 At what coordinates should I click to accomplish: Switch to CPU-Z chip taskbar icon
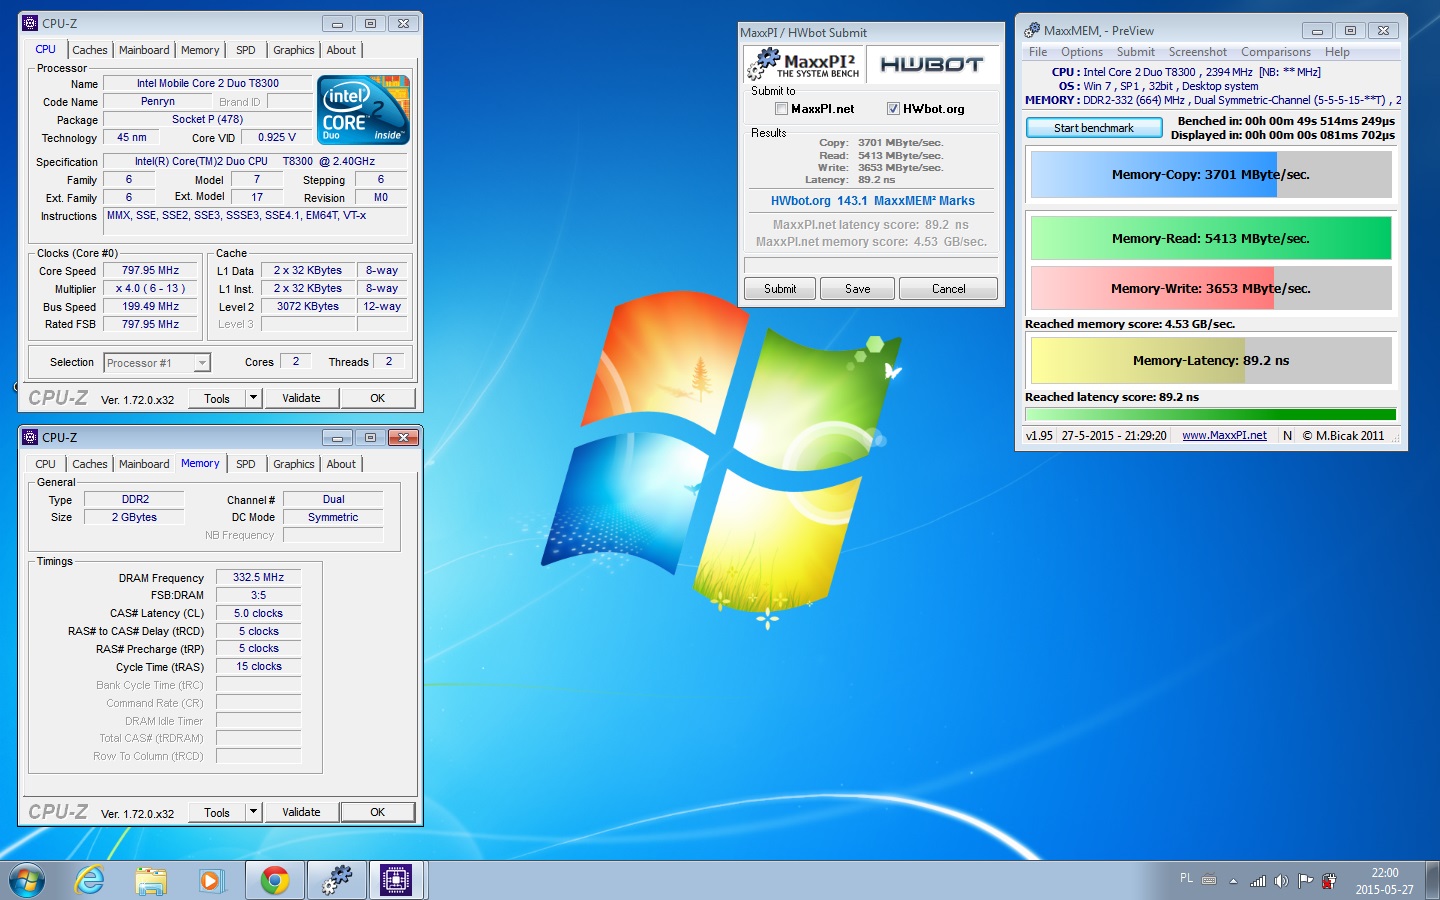coord(396,881)
